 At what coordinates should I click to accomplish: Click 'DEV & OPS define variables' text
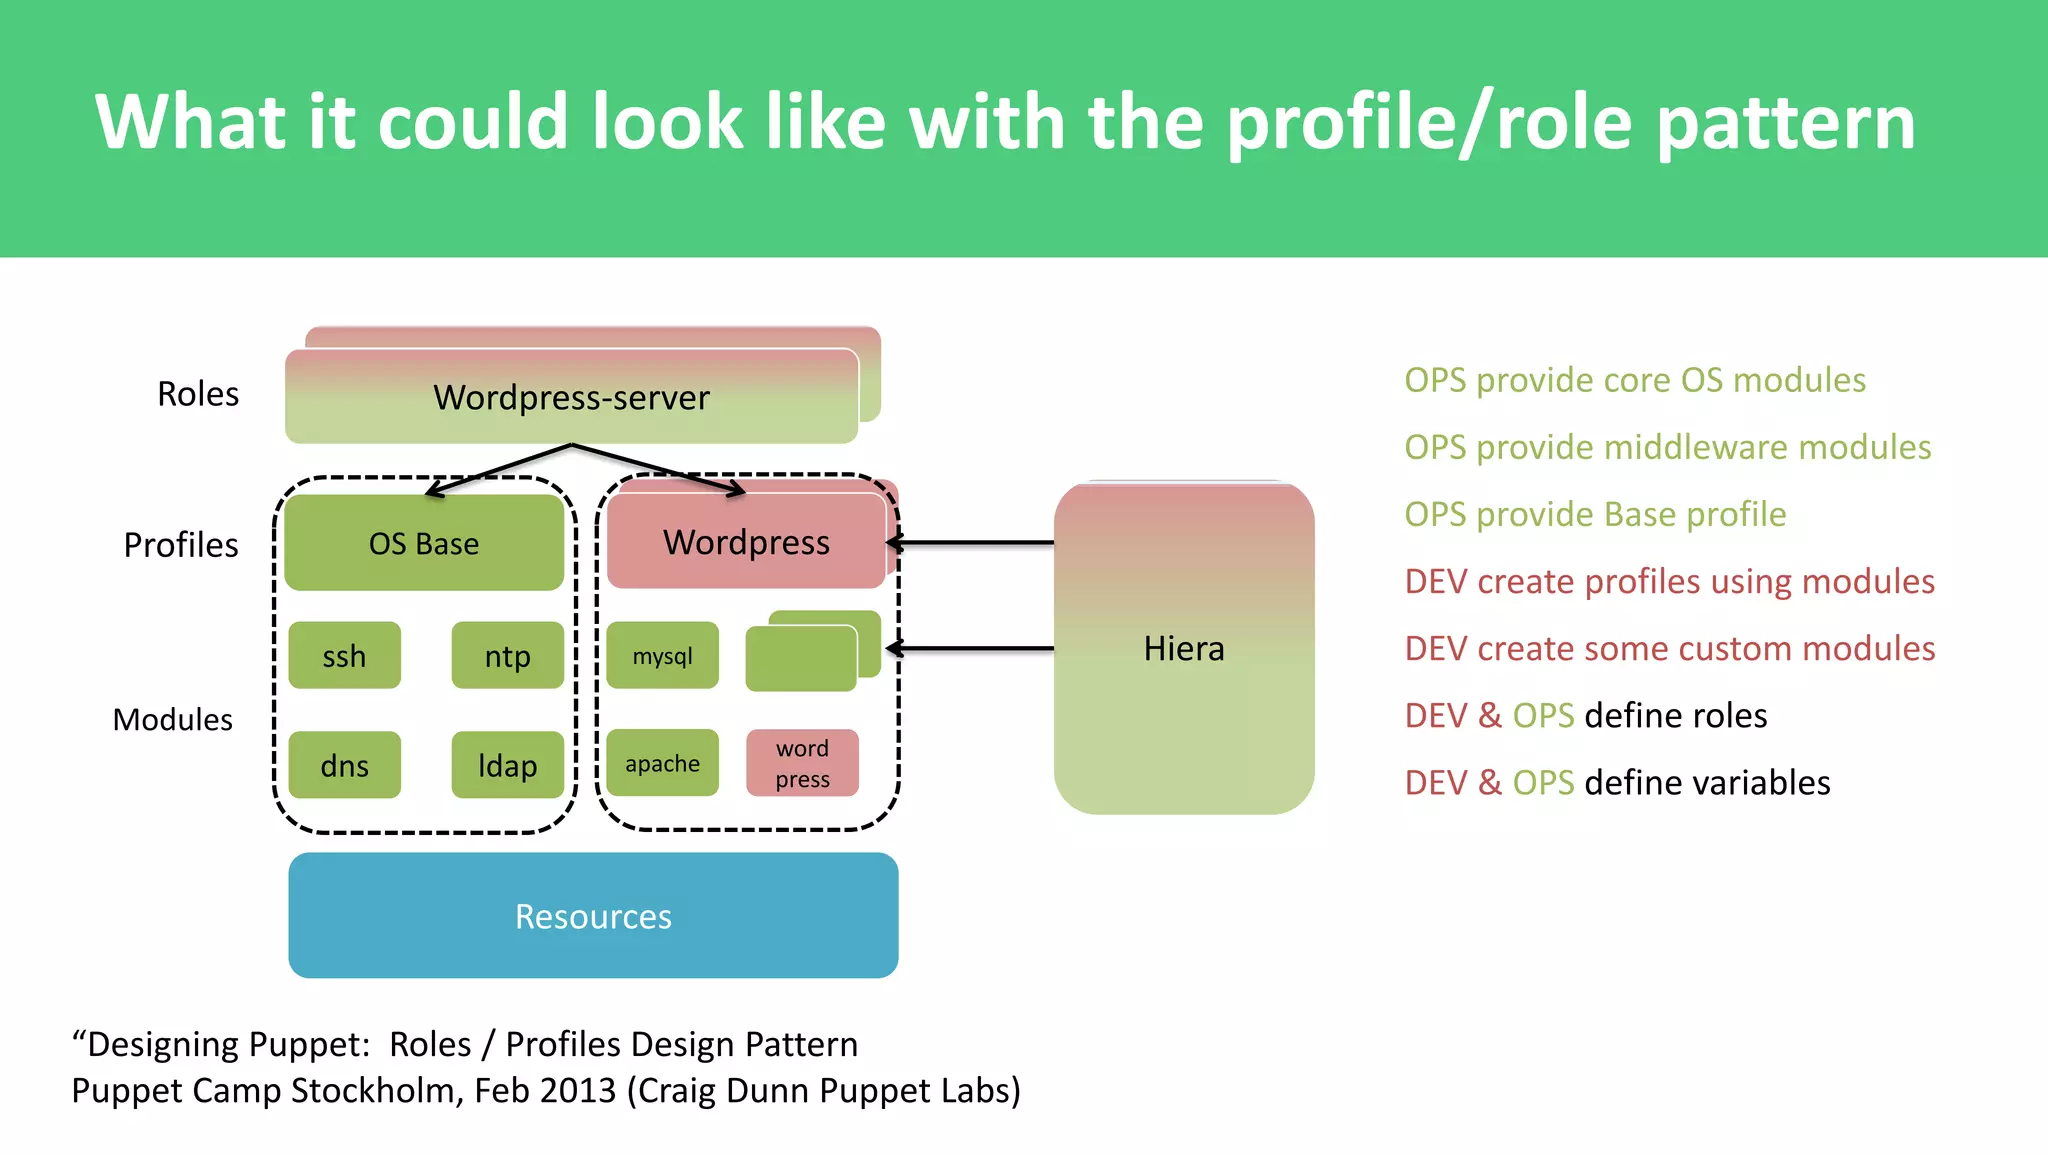[x=1617, y=782]
